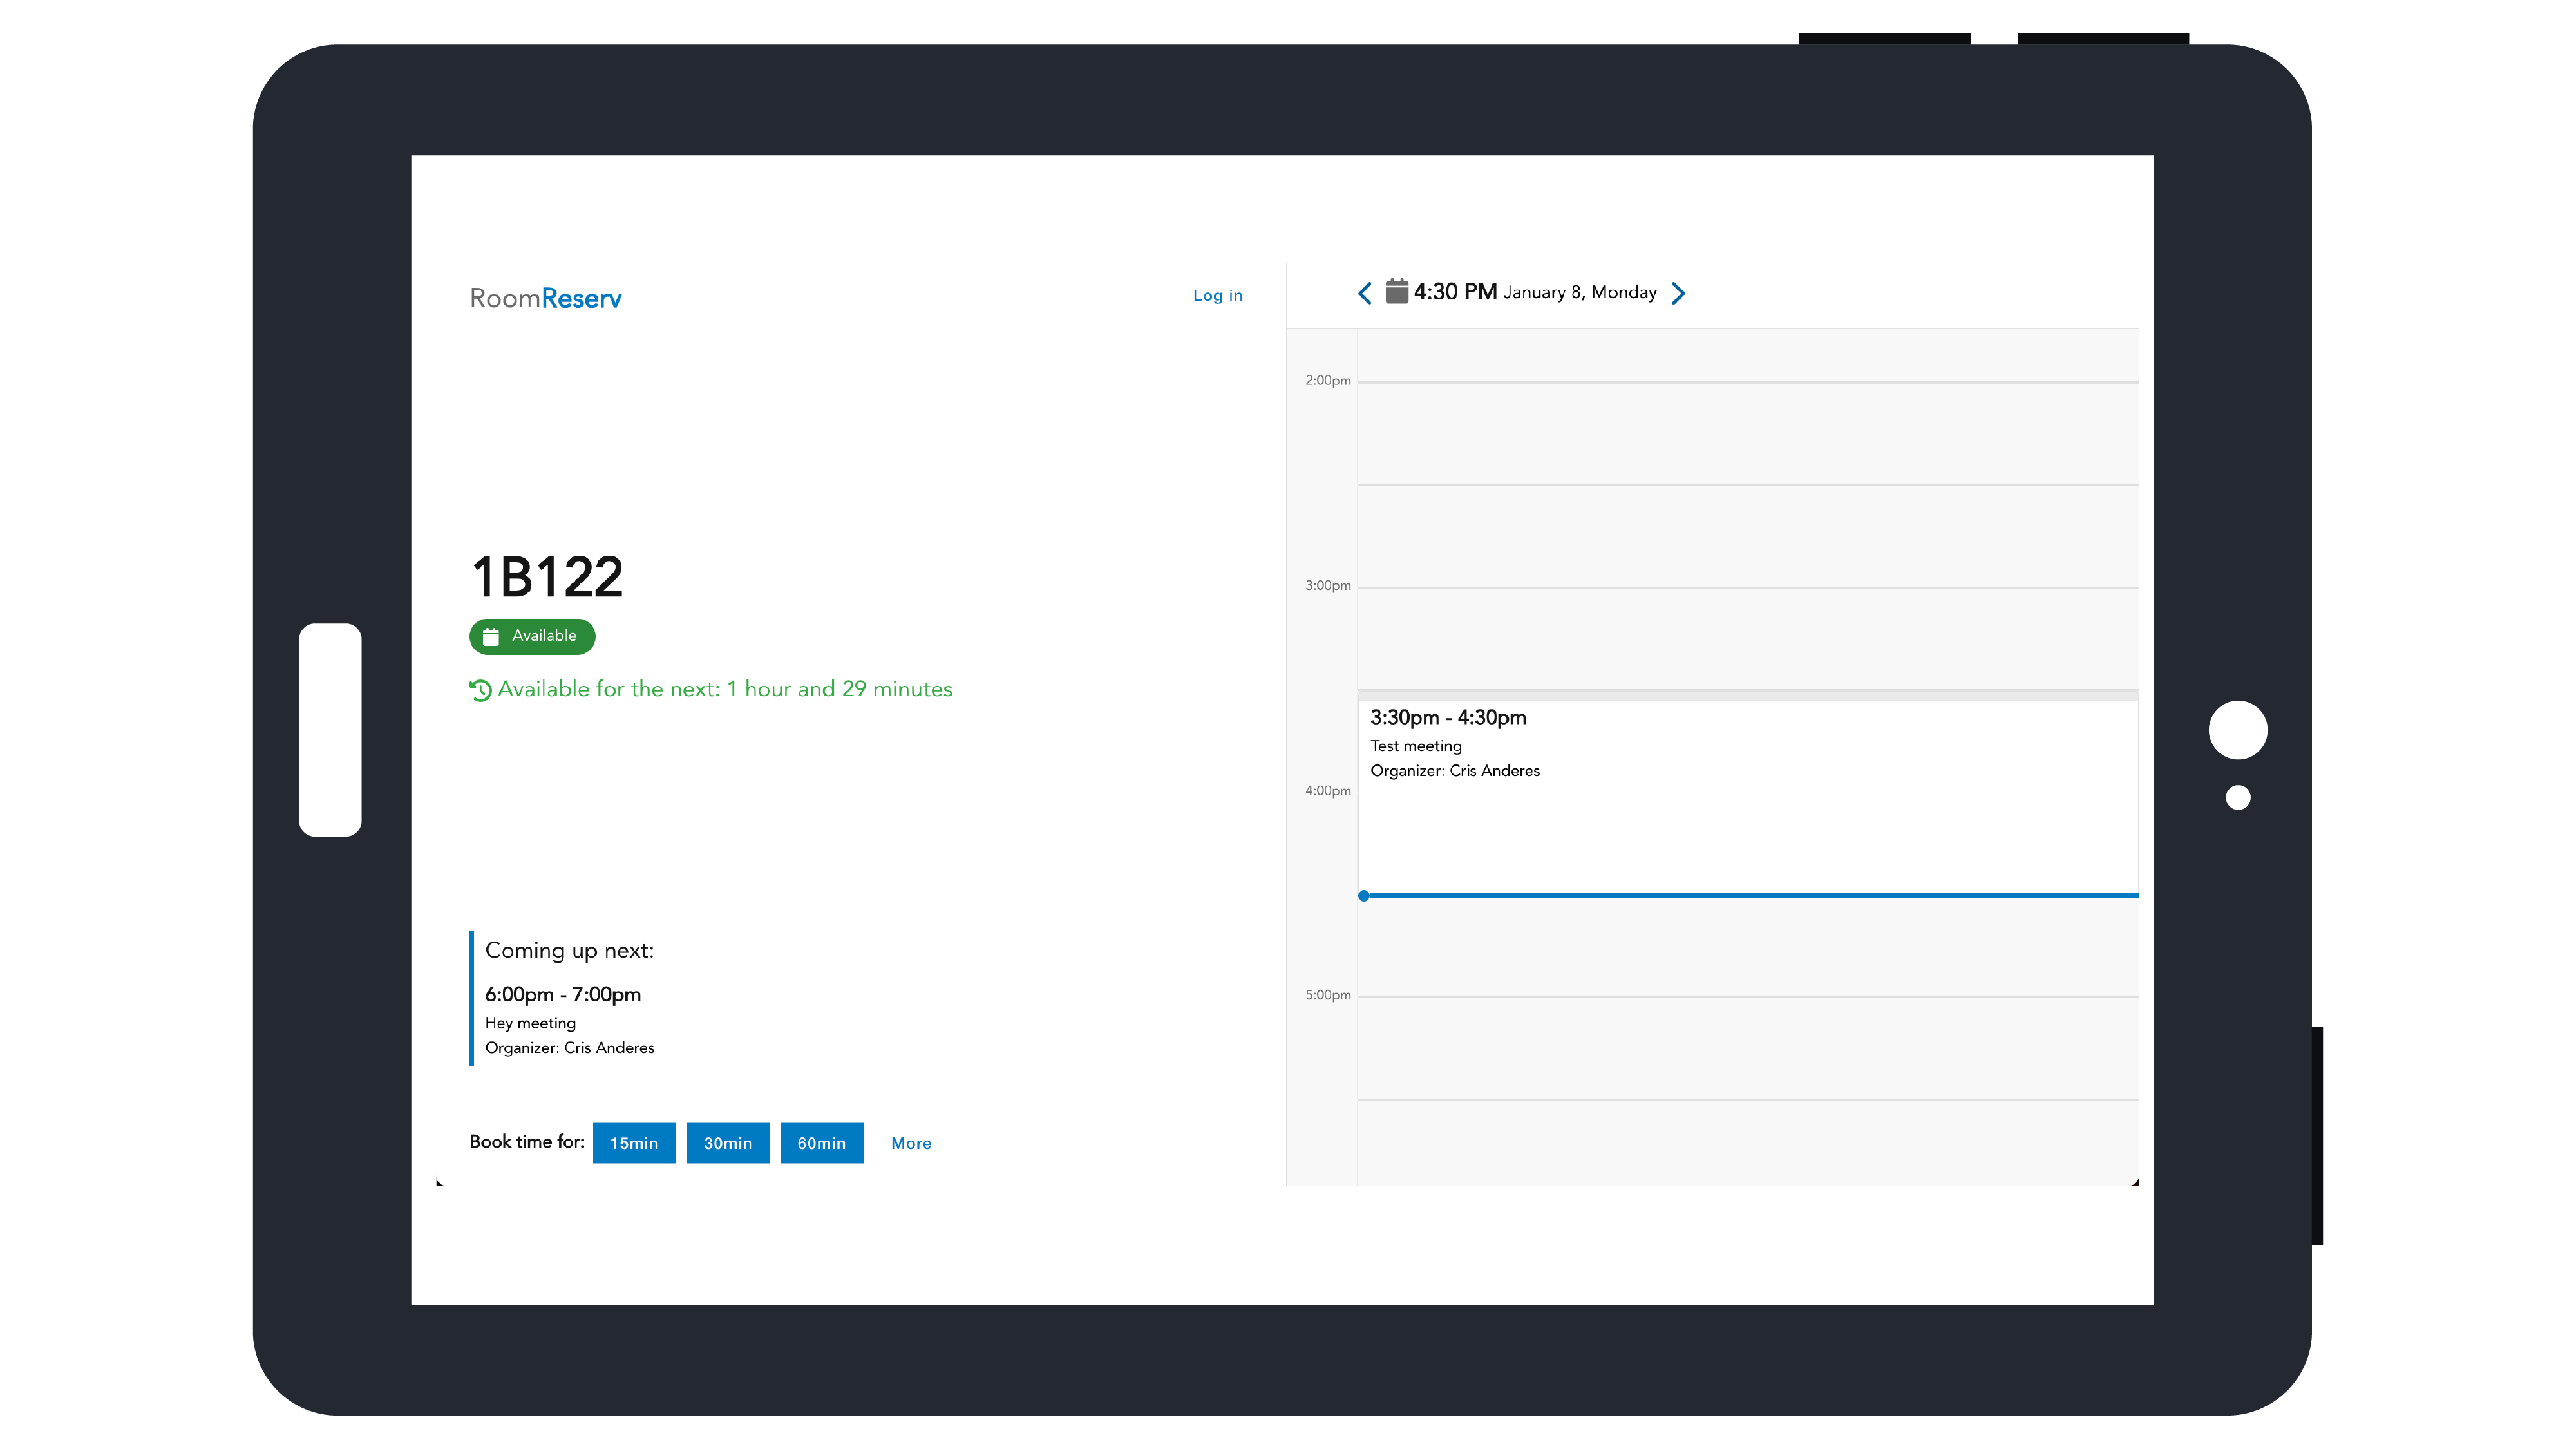This screenshot has height=1449, width=2576.
Task: Click the current time marker line
Action: coord(1748,895)
